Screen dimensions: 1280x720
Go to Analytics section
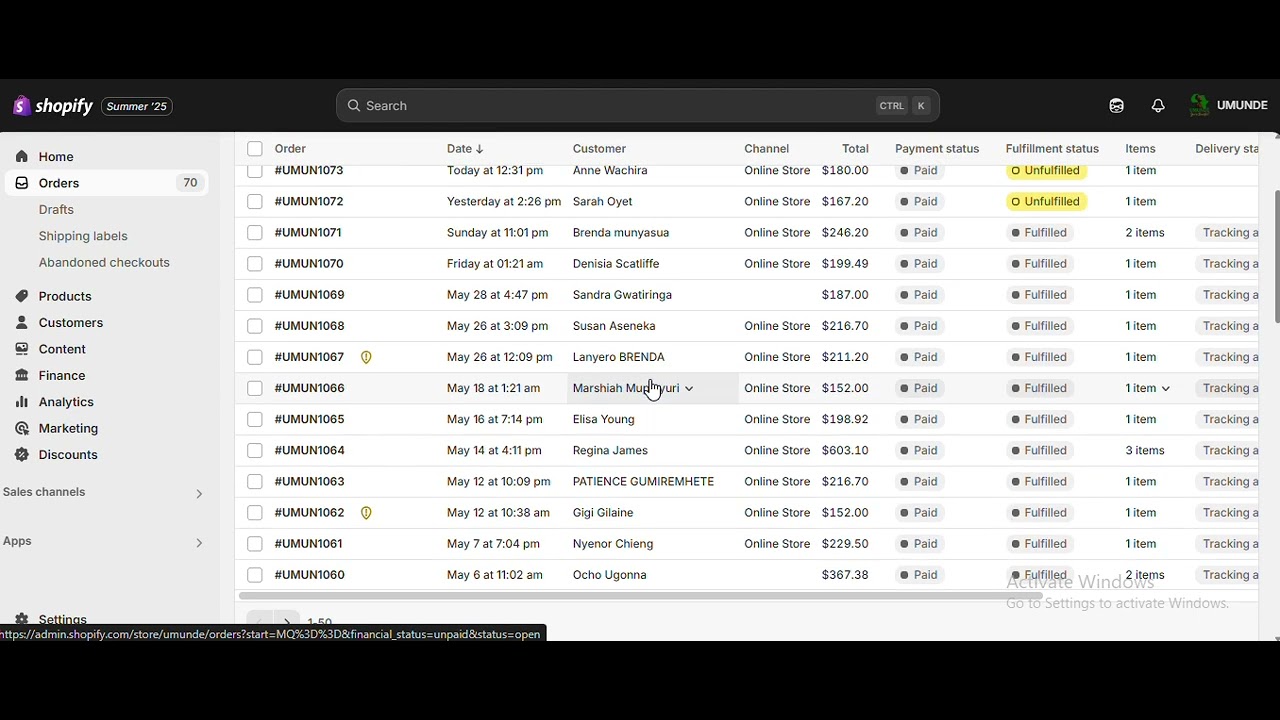(x=66, y=402)
